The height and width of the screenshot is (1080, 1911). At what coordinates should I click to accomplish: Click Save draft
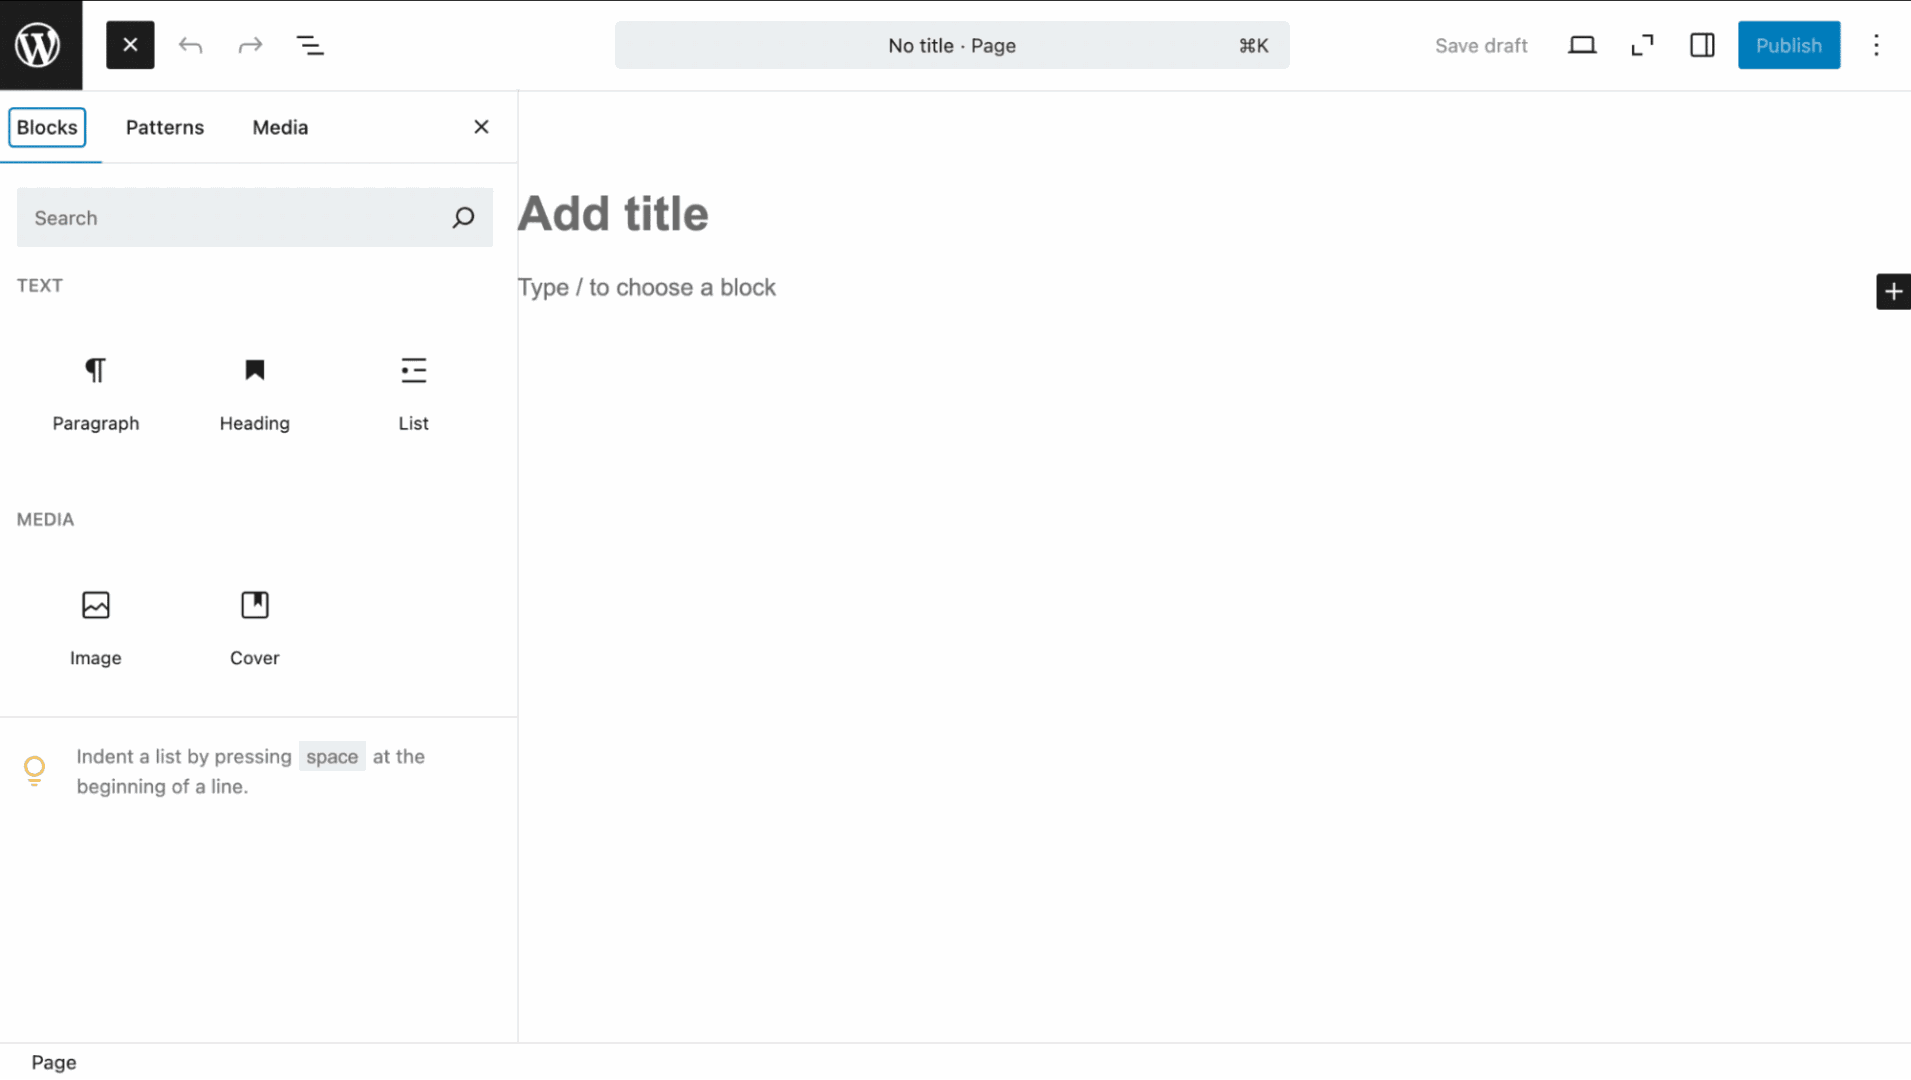[1481, 45]
